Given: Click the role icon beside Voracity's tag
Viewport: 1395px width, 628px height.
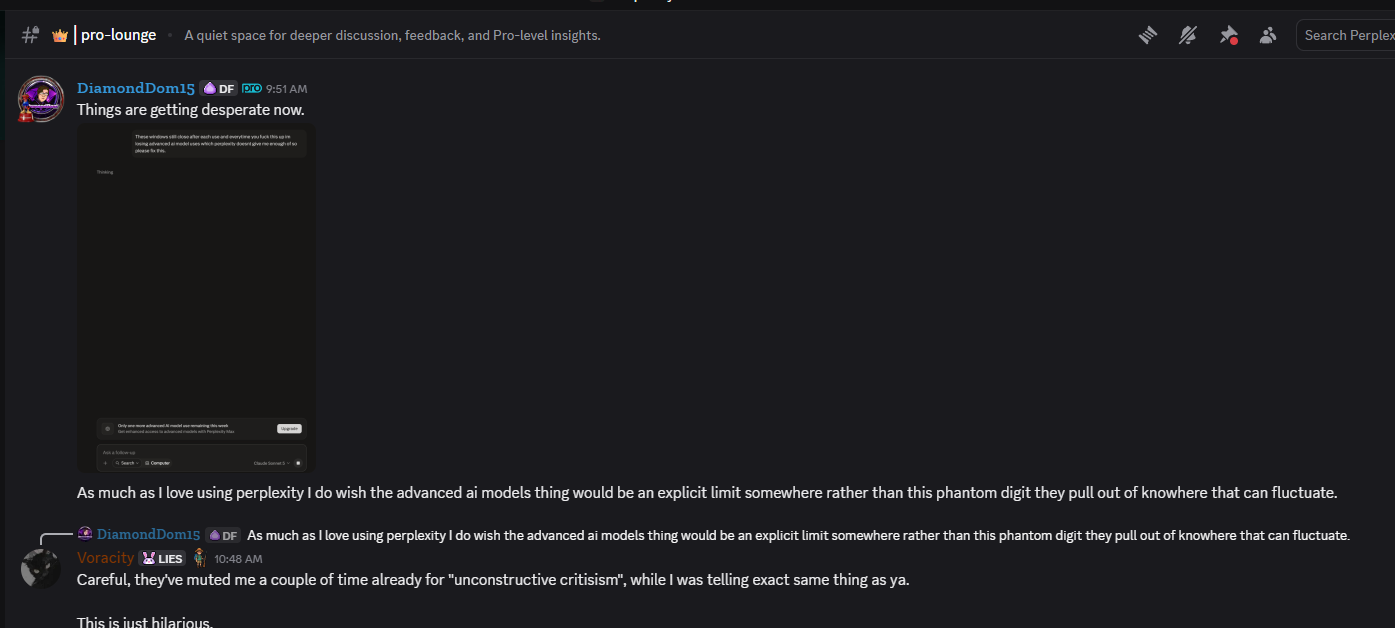Looking at the screenshot, I should (x=200, y=557).
